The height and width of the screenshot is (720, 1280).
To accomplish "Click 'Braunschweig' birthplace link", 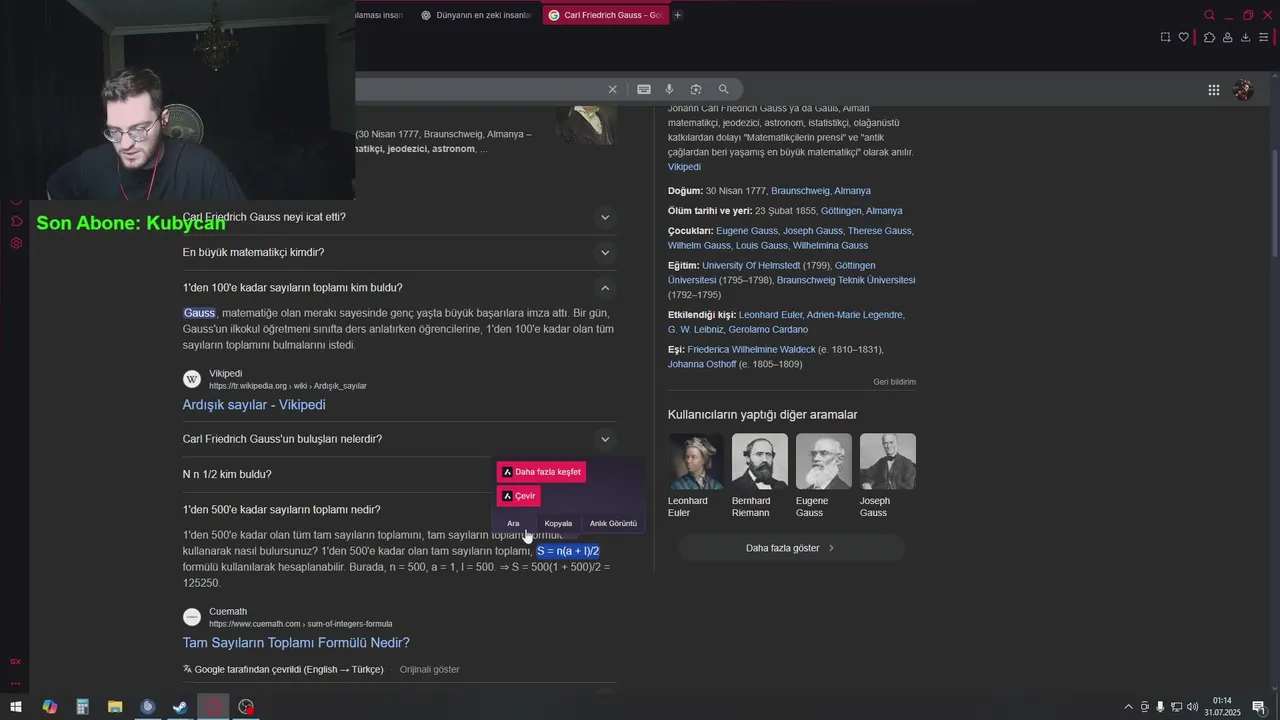I will pyautogui.click(x=800, y=191).
